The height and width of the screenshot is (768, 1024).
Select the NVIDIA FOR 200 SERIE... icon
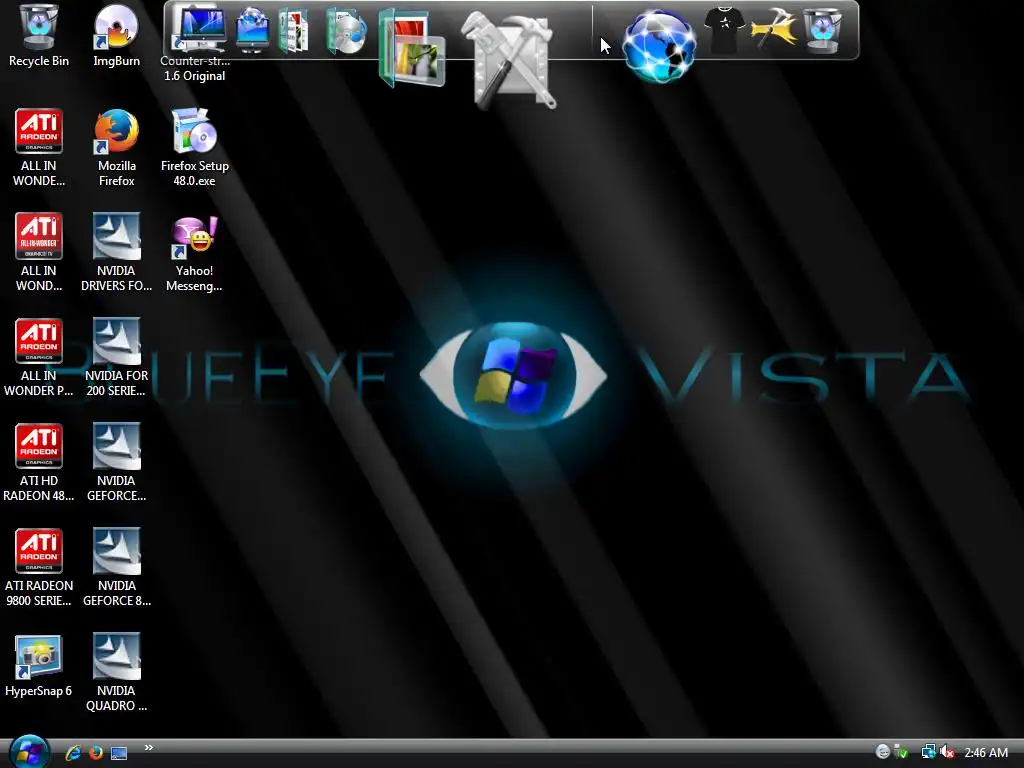pos(116,358)
